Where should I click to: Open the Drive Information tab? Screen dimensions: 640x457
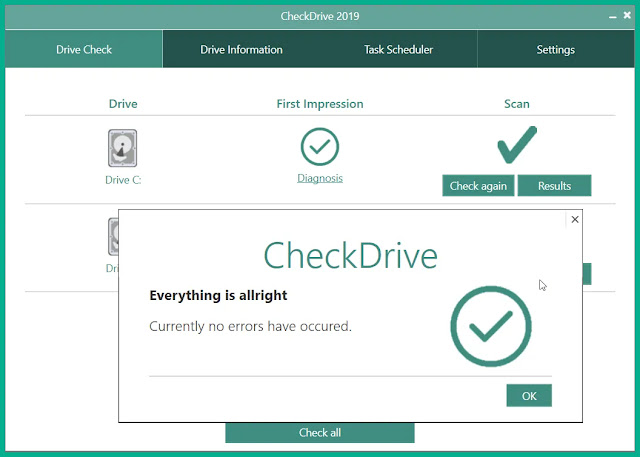pyautogui.click(x=241, y=49)
